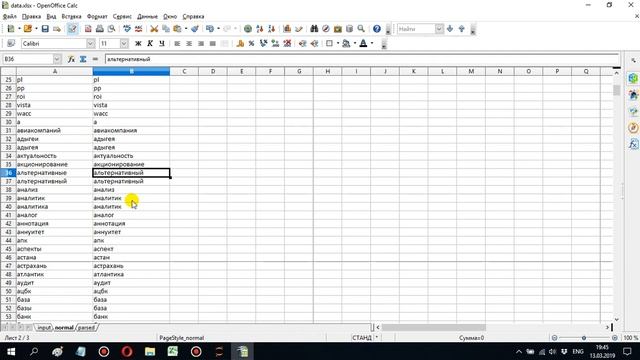Image resolution: width=640 pixels, height=360 pixels.
Task: Open a file with the folder icon
Action: click(x=28, y=29)
